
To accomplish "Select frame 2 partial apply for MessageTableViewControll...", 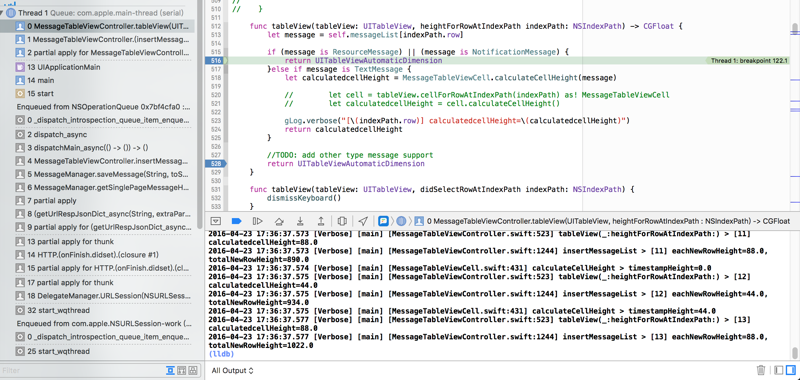I will [97, 53].
